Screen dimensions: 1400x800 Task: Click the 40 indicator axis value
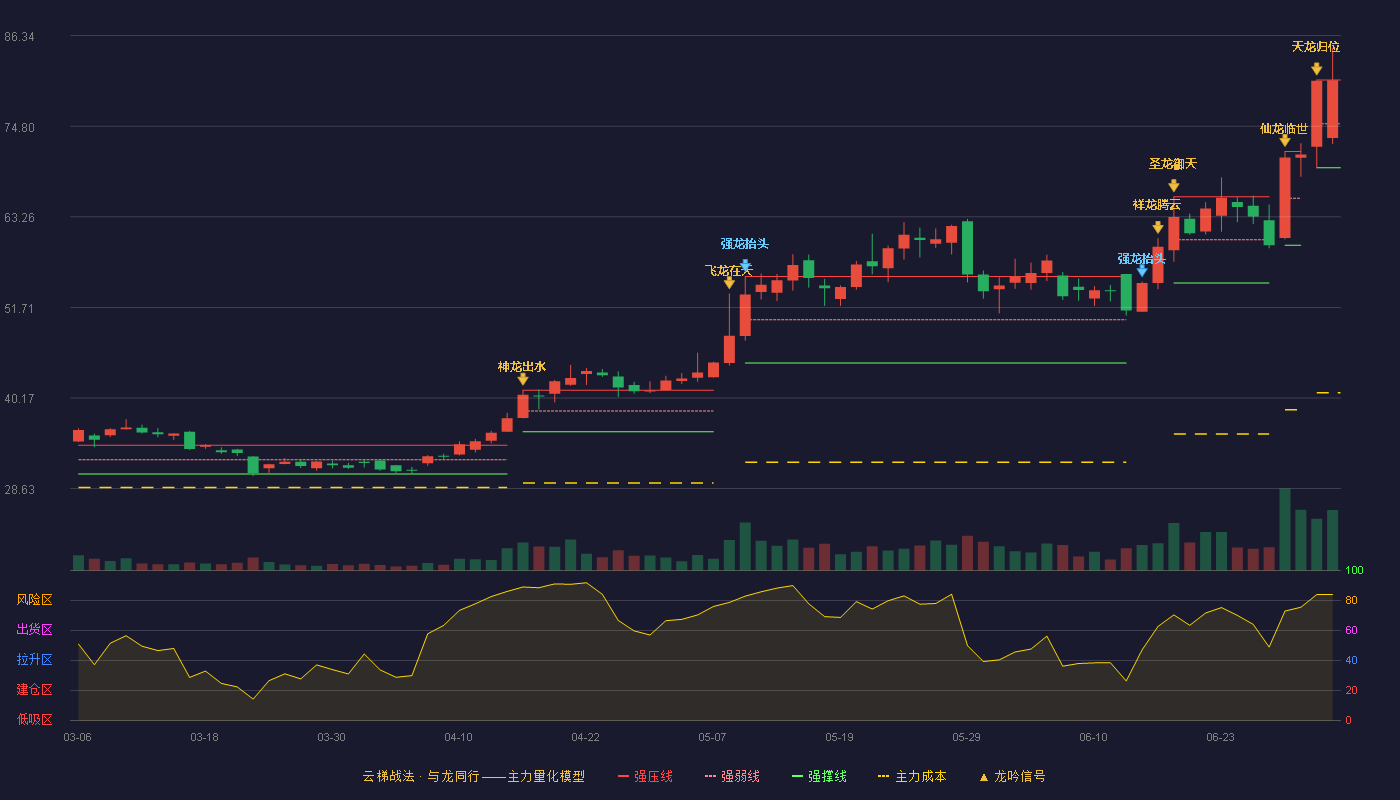1351,660
